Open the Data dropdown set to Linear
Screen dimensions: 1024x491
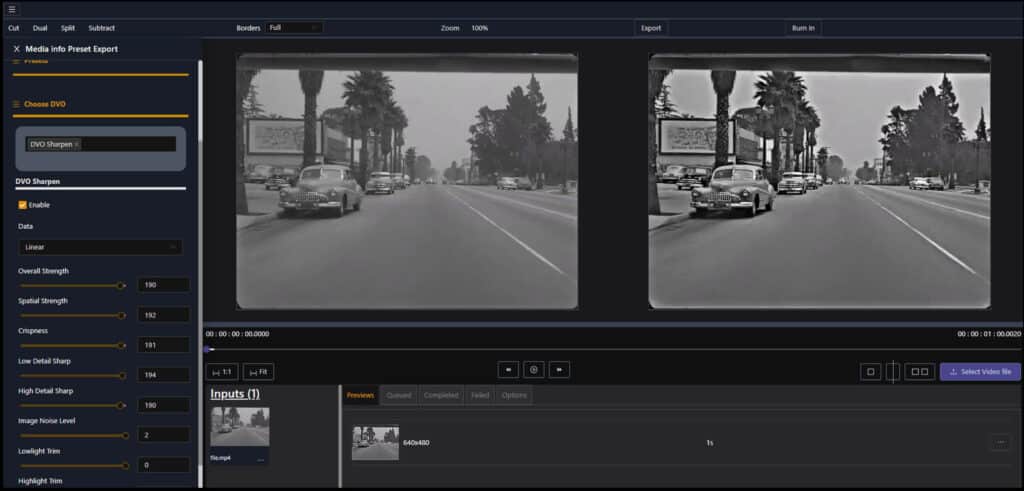tap(101, 247)
